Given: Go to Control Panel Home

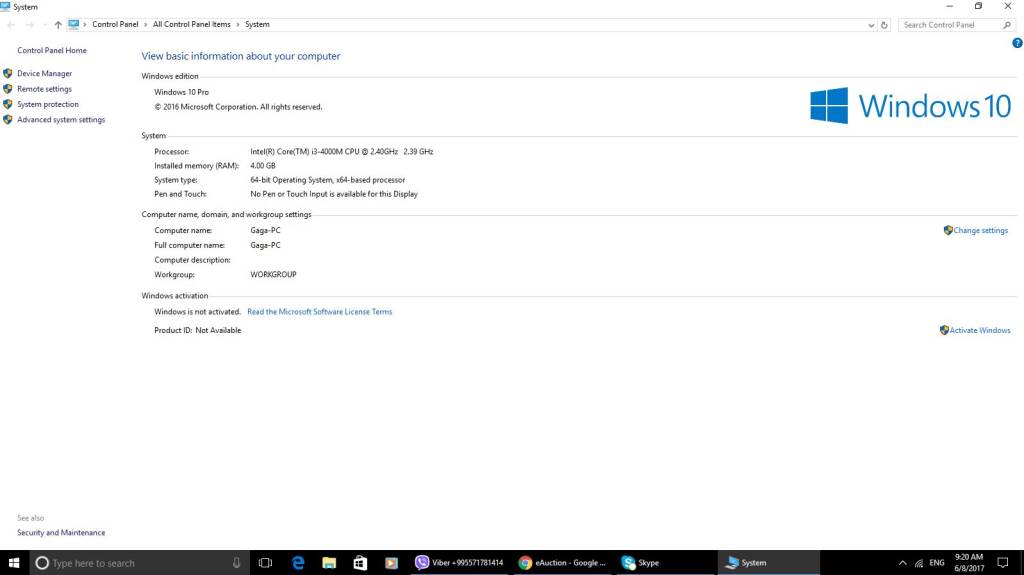Looking at the screenshot, I should (52, 50).
